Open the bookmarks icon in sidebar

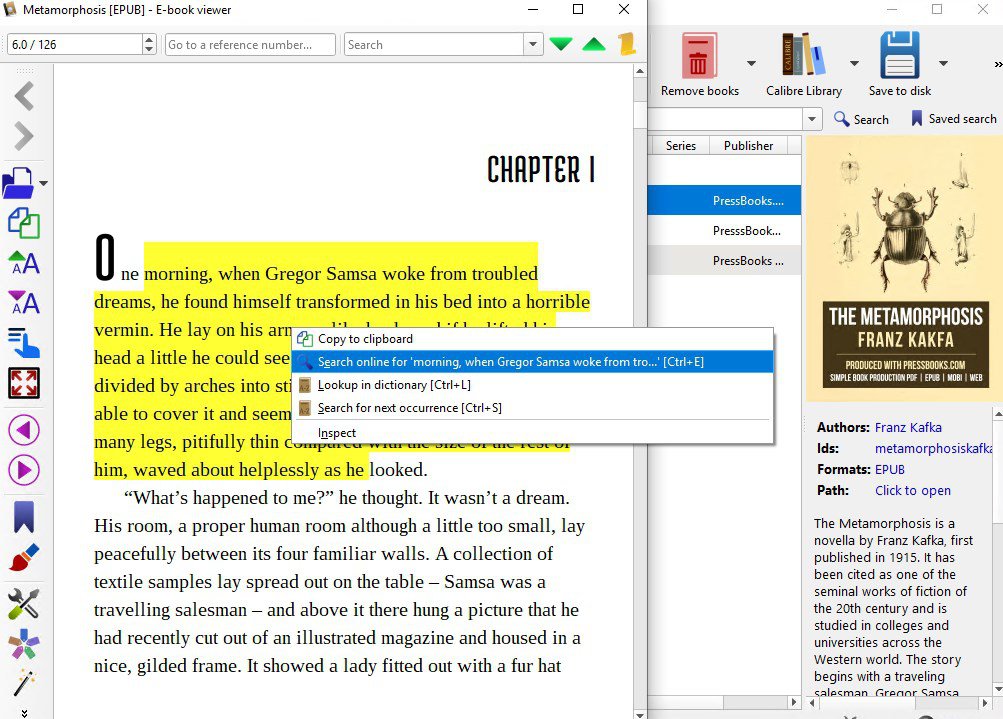24,517
